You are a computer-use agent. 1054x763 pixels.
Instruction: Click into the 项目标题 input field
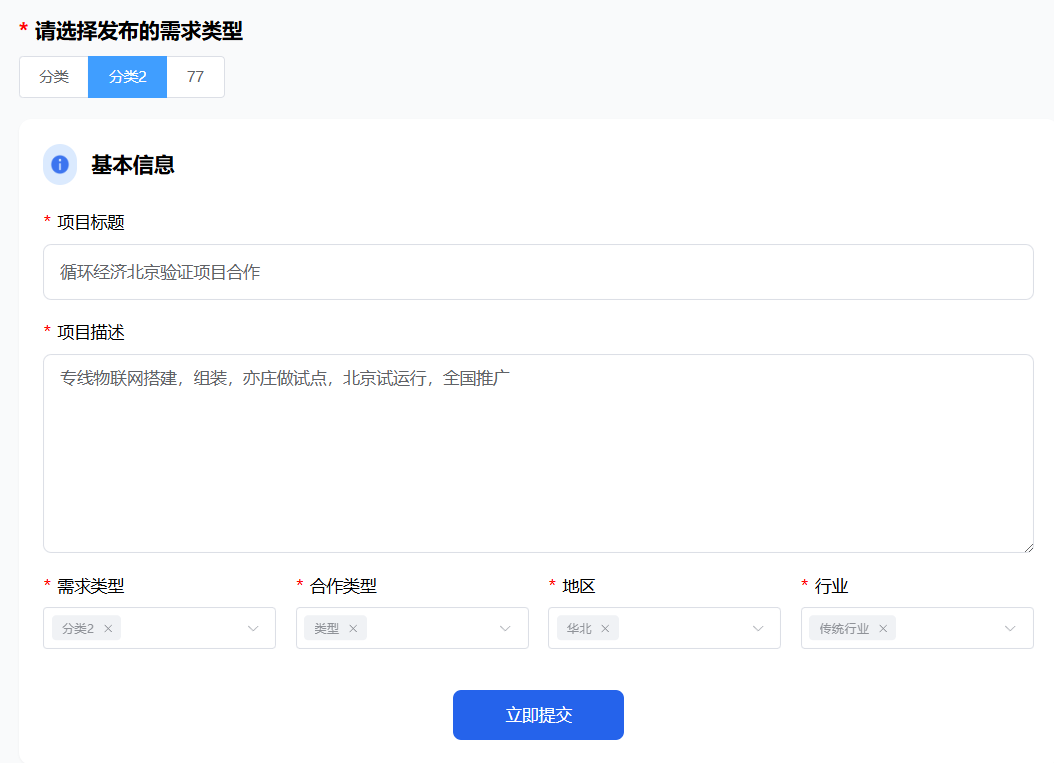pos(538,272)
